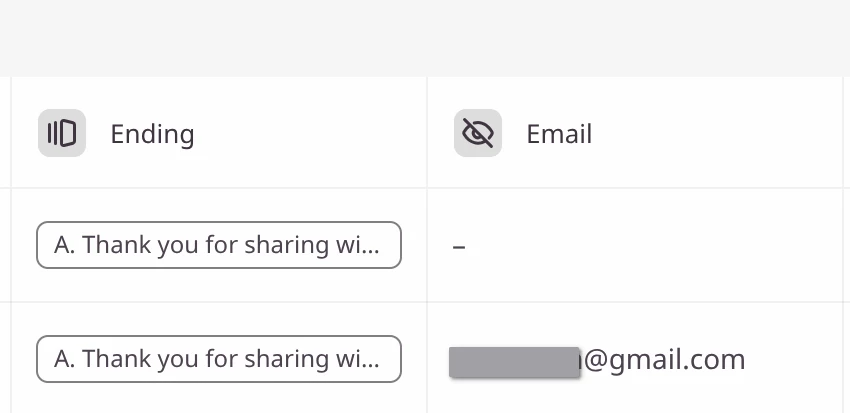Click blank space right of the Ending label

tap(309, 133)
